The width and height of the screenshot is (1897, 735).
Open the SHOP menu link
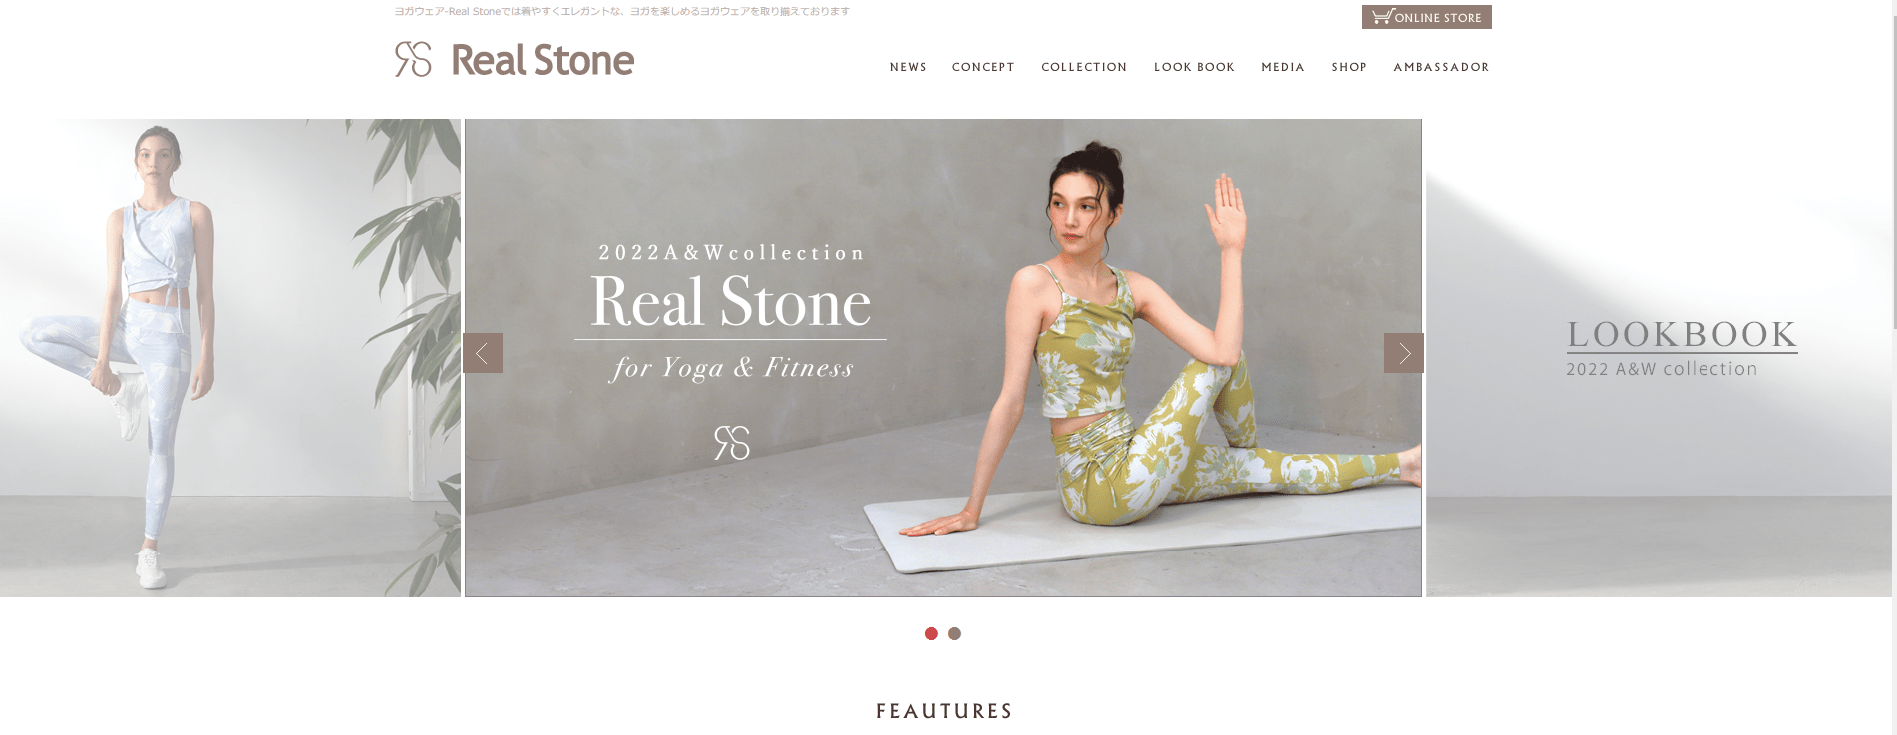[x=1349, y=67]
